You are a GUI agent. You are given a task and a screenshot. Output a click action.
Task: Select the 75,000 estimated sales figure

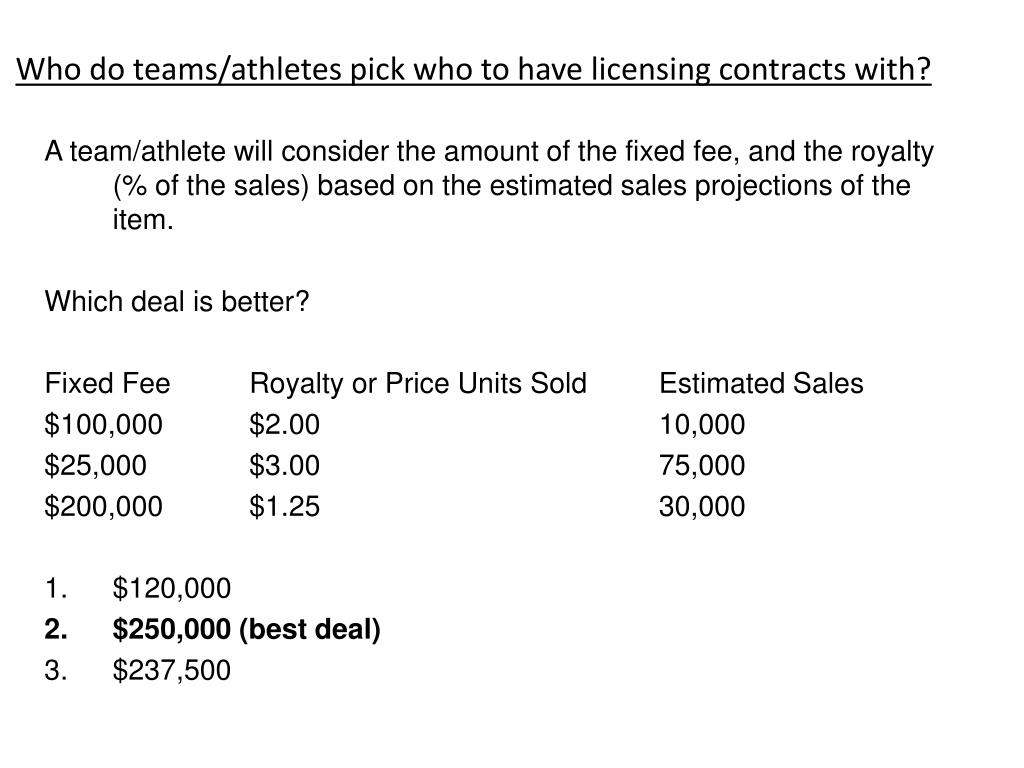(702, 466)
